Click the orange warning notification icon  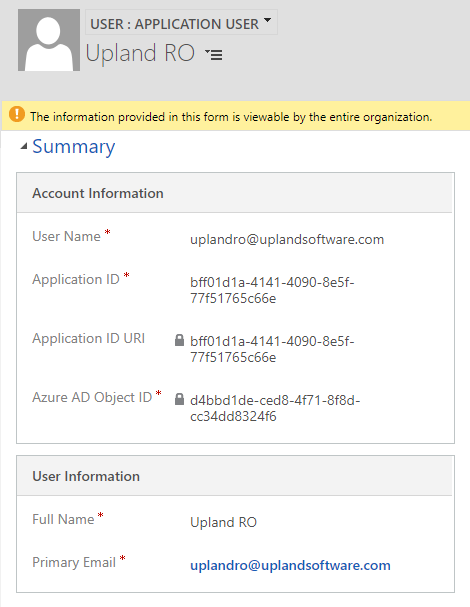pyautogui.click(x=17, y=115)
